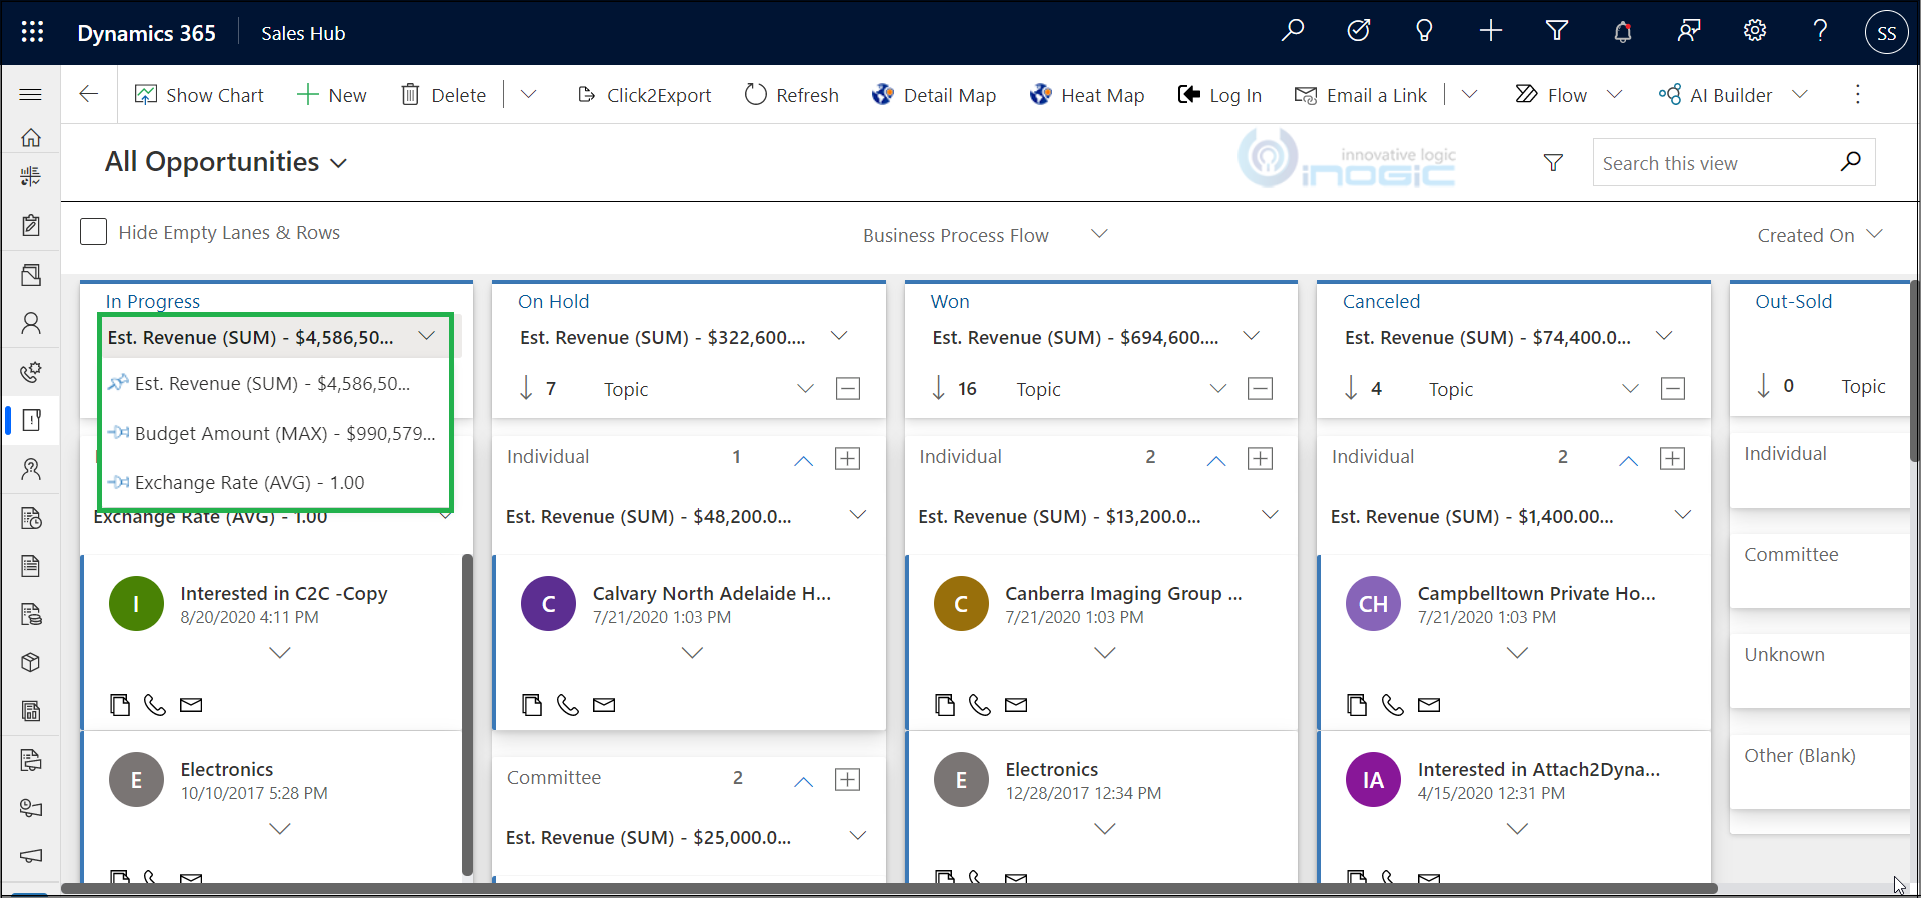Click the back arrow button

(89, 94)
